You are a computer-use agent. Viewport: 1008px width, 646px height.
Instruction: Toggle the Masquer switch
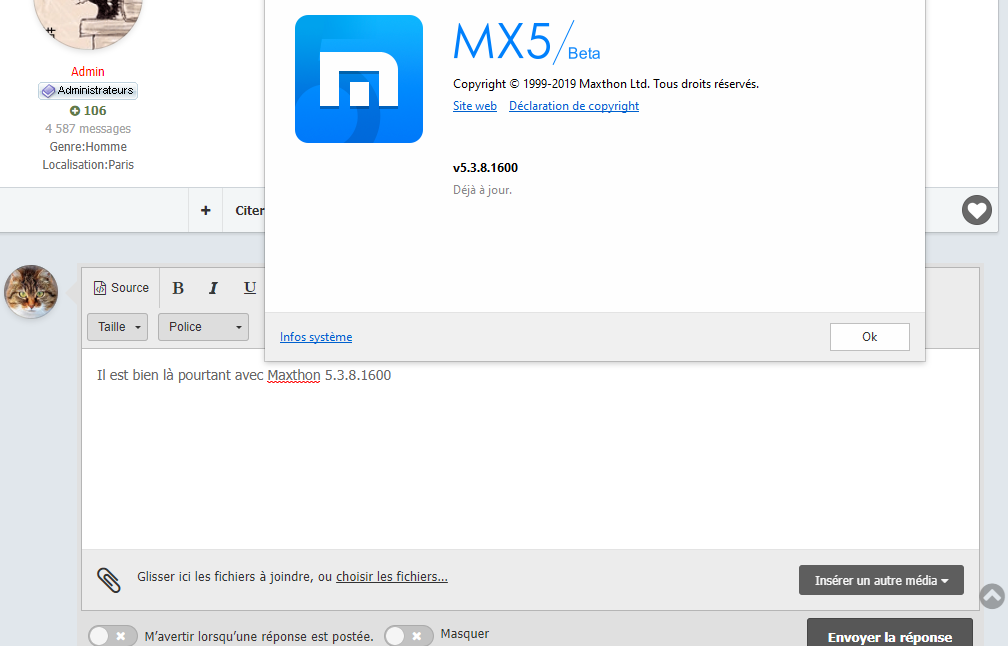(x=408, y=636)
